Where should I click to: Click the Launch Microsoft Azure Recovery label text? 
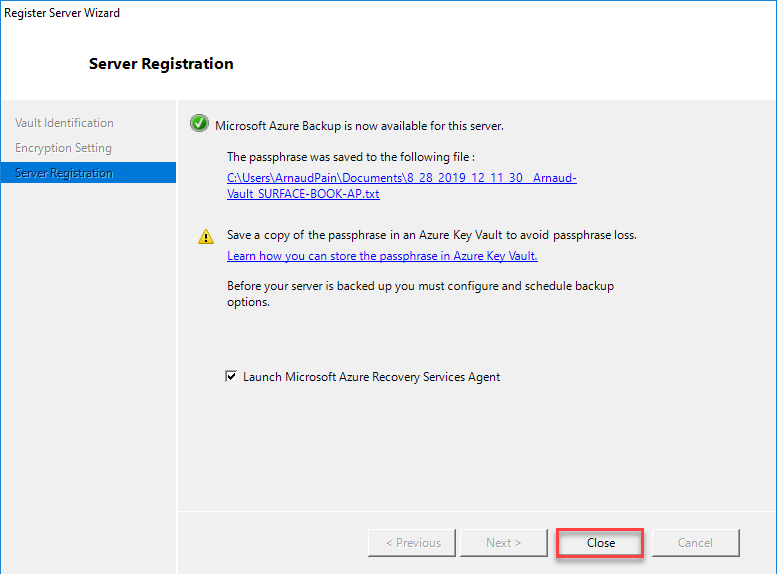click(x=371, y=377)
